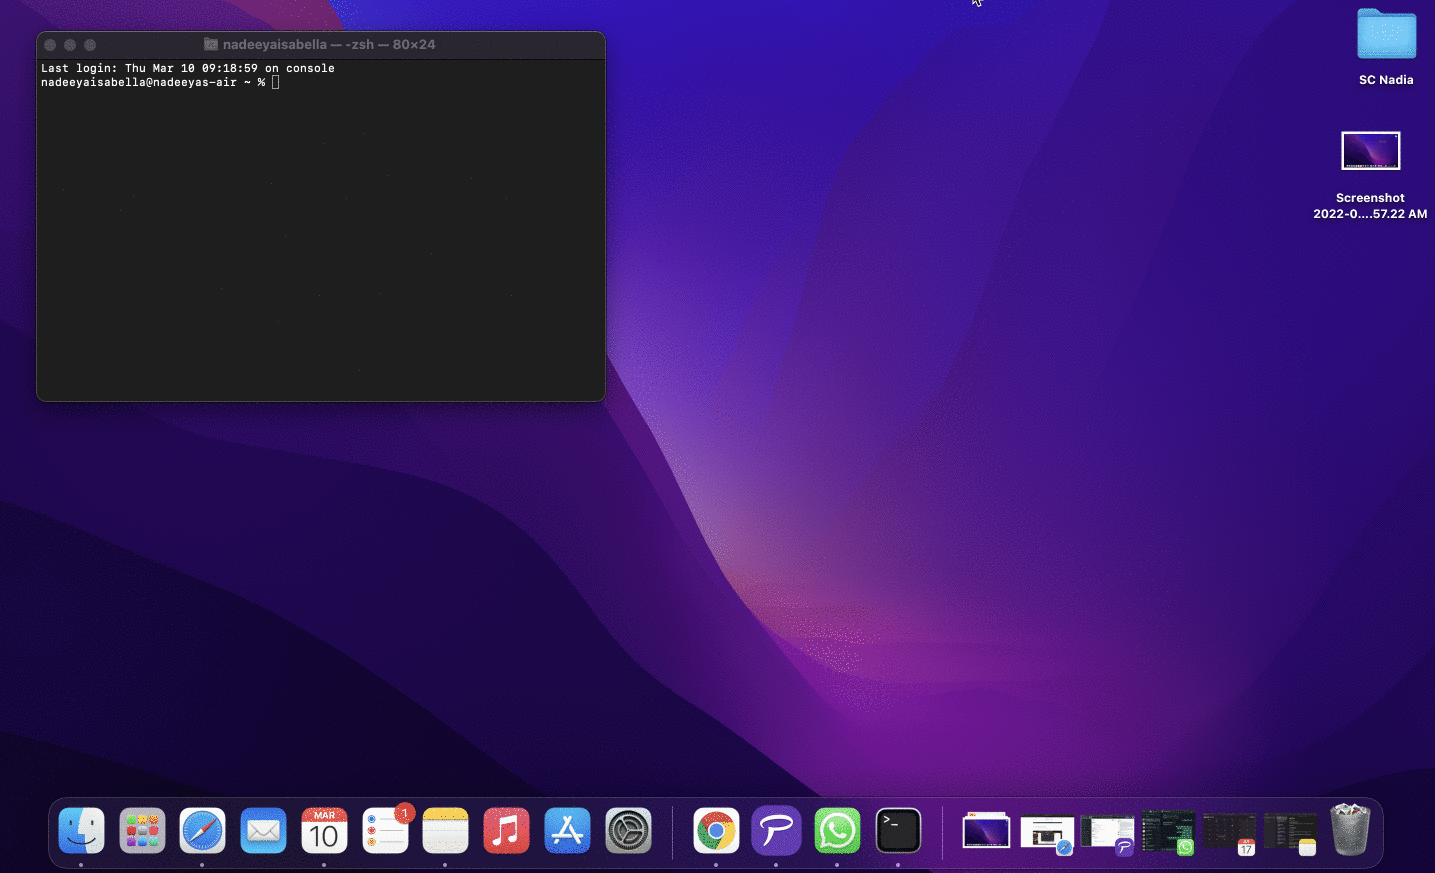Click the Terminal prompt line cursor
Viewport: 1435px width, 873px height.
[275, 82]
